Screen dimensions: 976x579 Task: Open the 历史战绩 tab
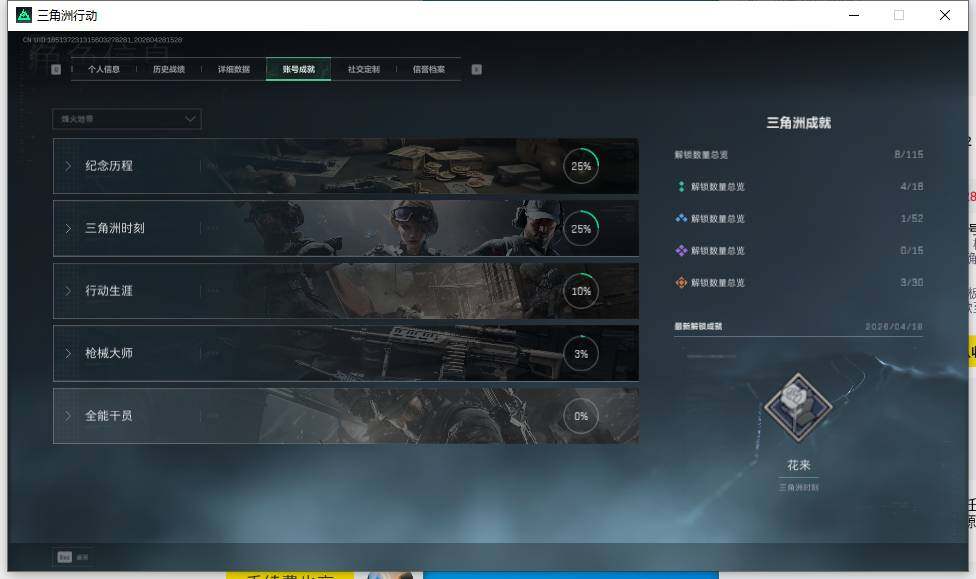tap(169, 69)
